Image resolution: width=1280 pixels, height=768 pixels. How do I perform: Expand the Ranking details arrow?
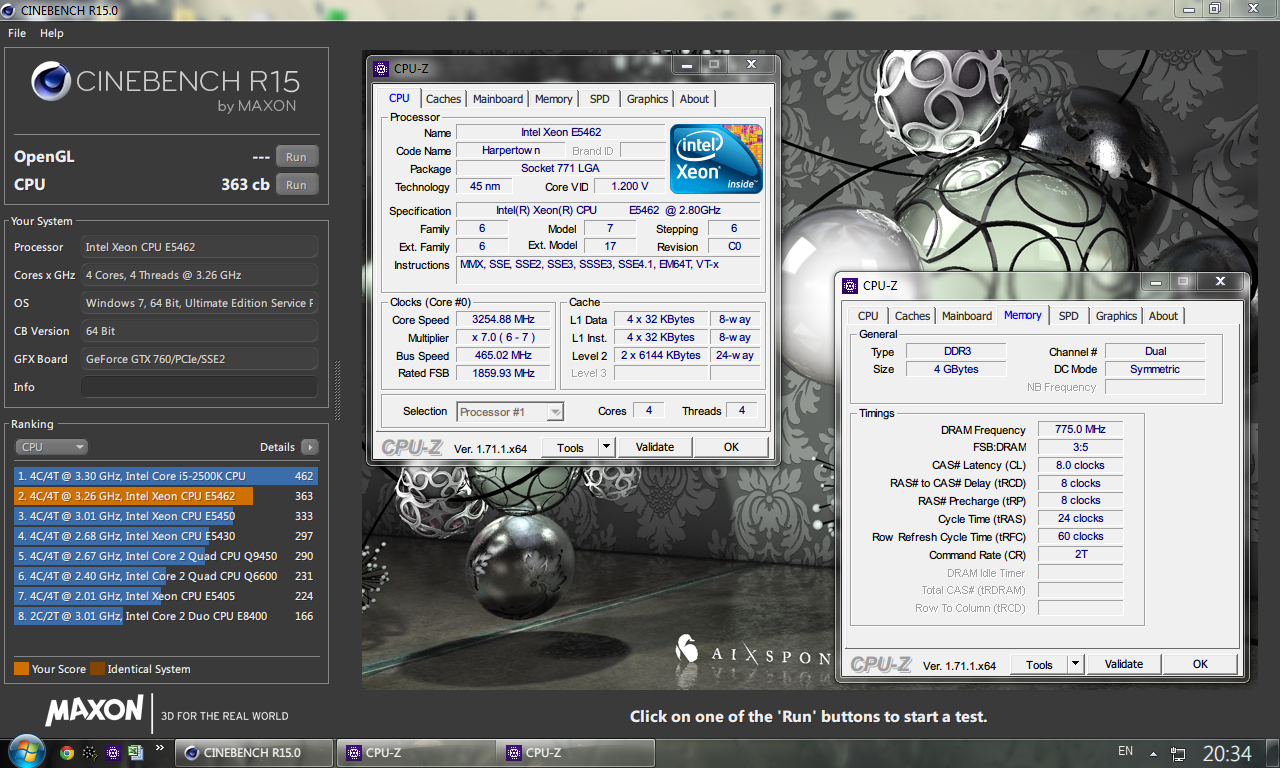[x=310, y=447]
